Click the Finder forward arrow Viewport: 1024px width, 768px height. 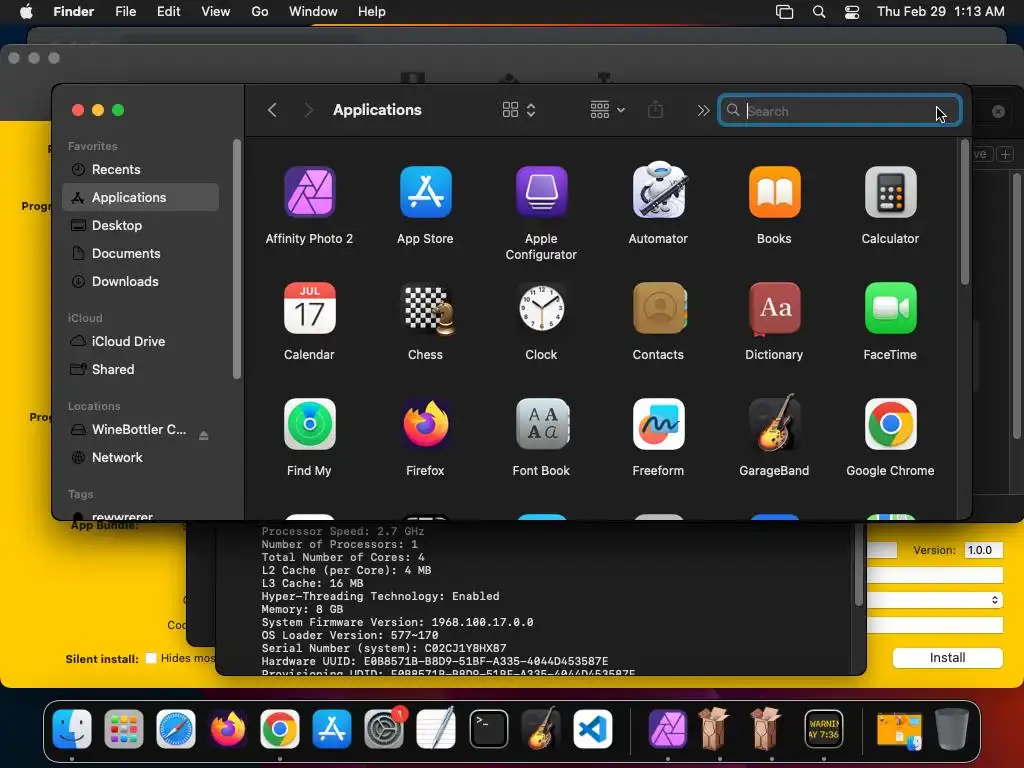point(308,110)
